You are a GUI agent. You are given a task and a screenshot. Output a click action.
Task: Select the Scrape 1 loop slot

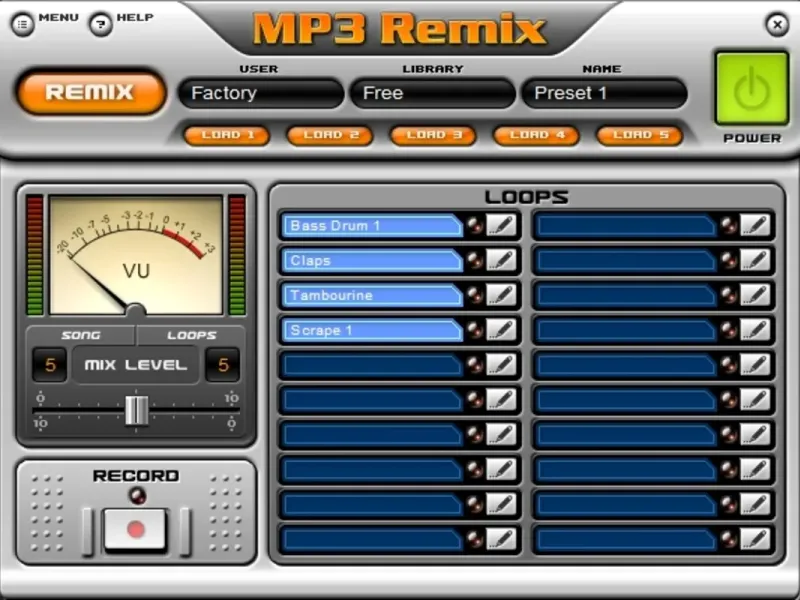372,330
